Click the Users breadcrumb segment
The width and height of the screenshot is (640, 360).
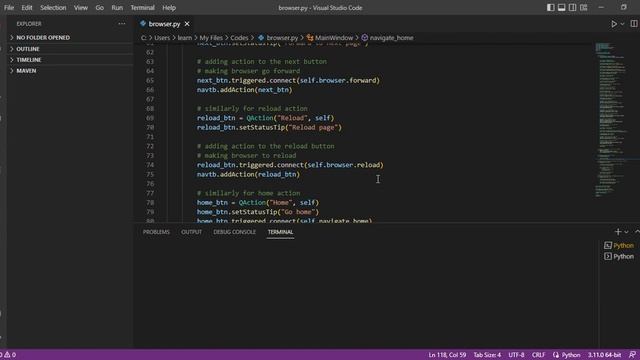pyautogui.click(x=162, y=38)
